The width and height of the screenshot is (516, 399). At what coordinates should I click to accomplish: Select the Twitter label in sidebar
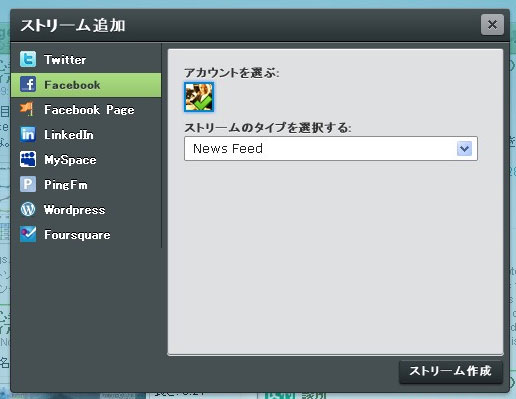point(65,60)
